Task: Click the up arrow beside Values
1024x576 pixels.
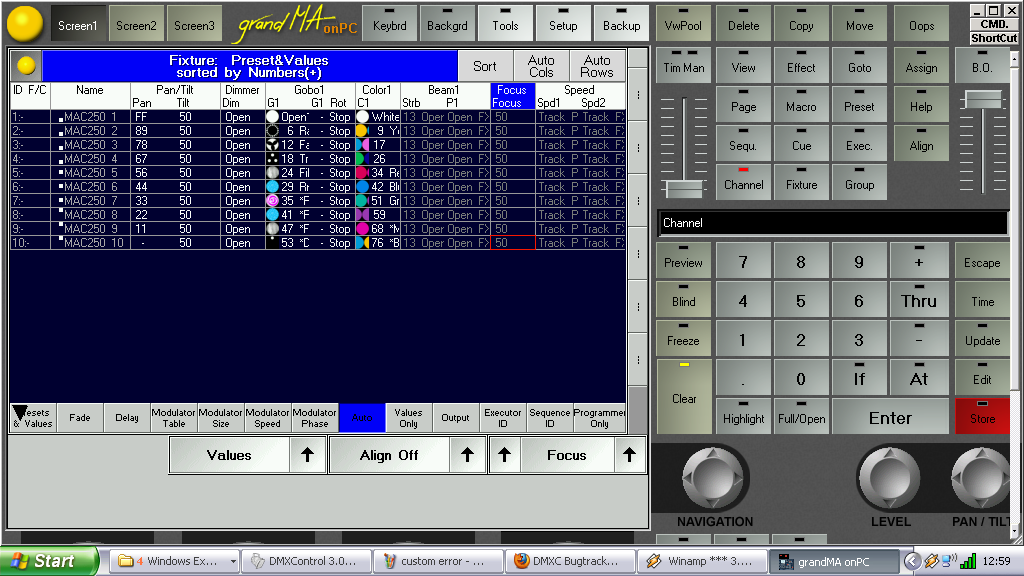Action: [x=307, y=455]
